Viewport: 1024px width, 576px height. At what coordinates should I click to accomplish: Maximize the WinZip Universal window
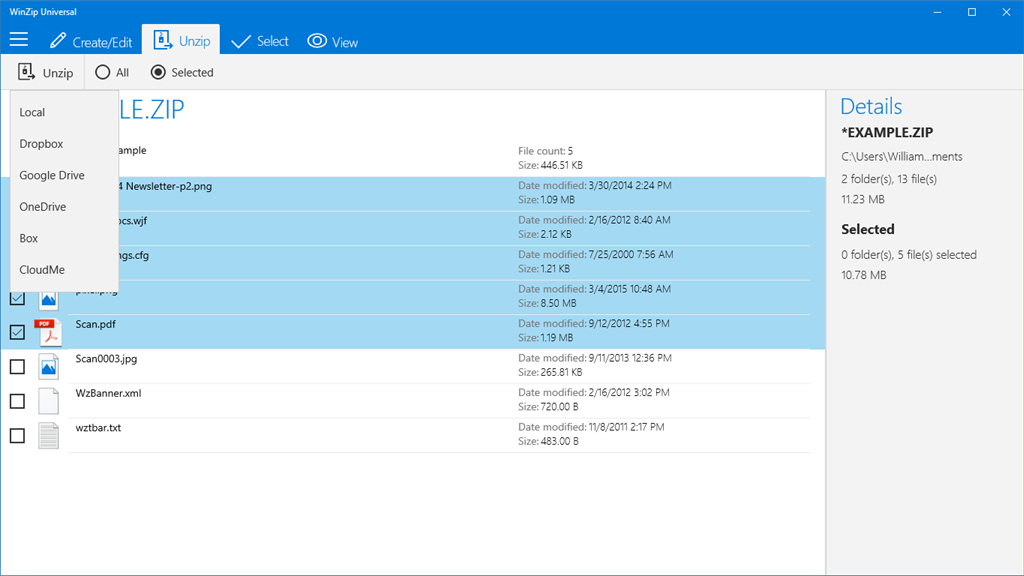click(x=972, y=12)
